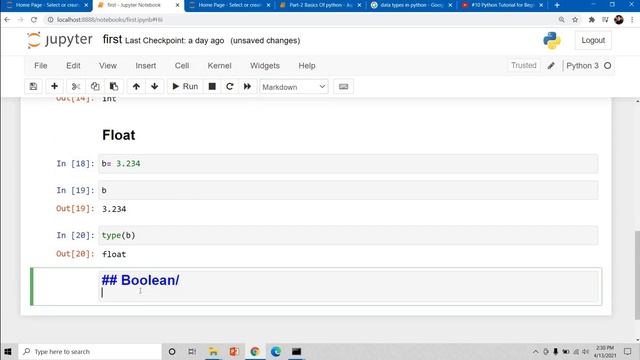Switch to the Part-2 Basics Of python tab

point(320,5)
